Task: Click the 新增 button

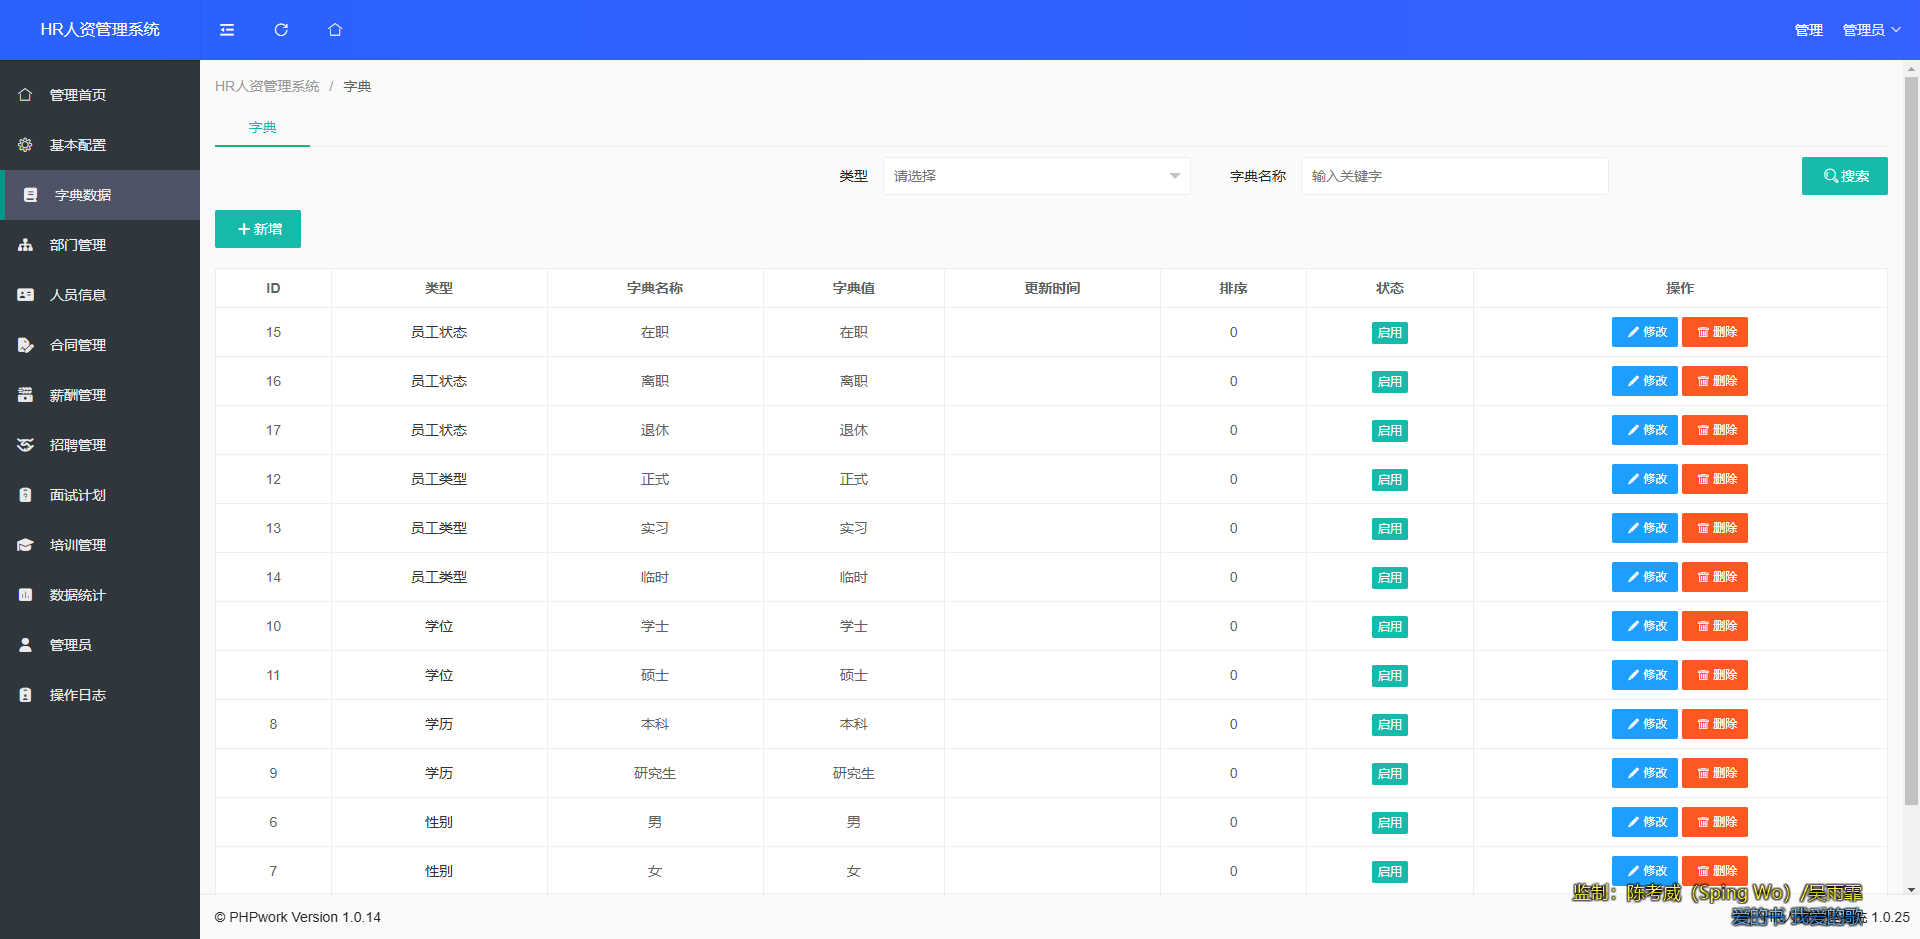Action: point(258,229)
